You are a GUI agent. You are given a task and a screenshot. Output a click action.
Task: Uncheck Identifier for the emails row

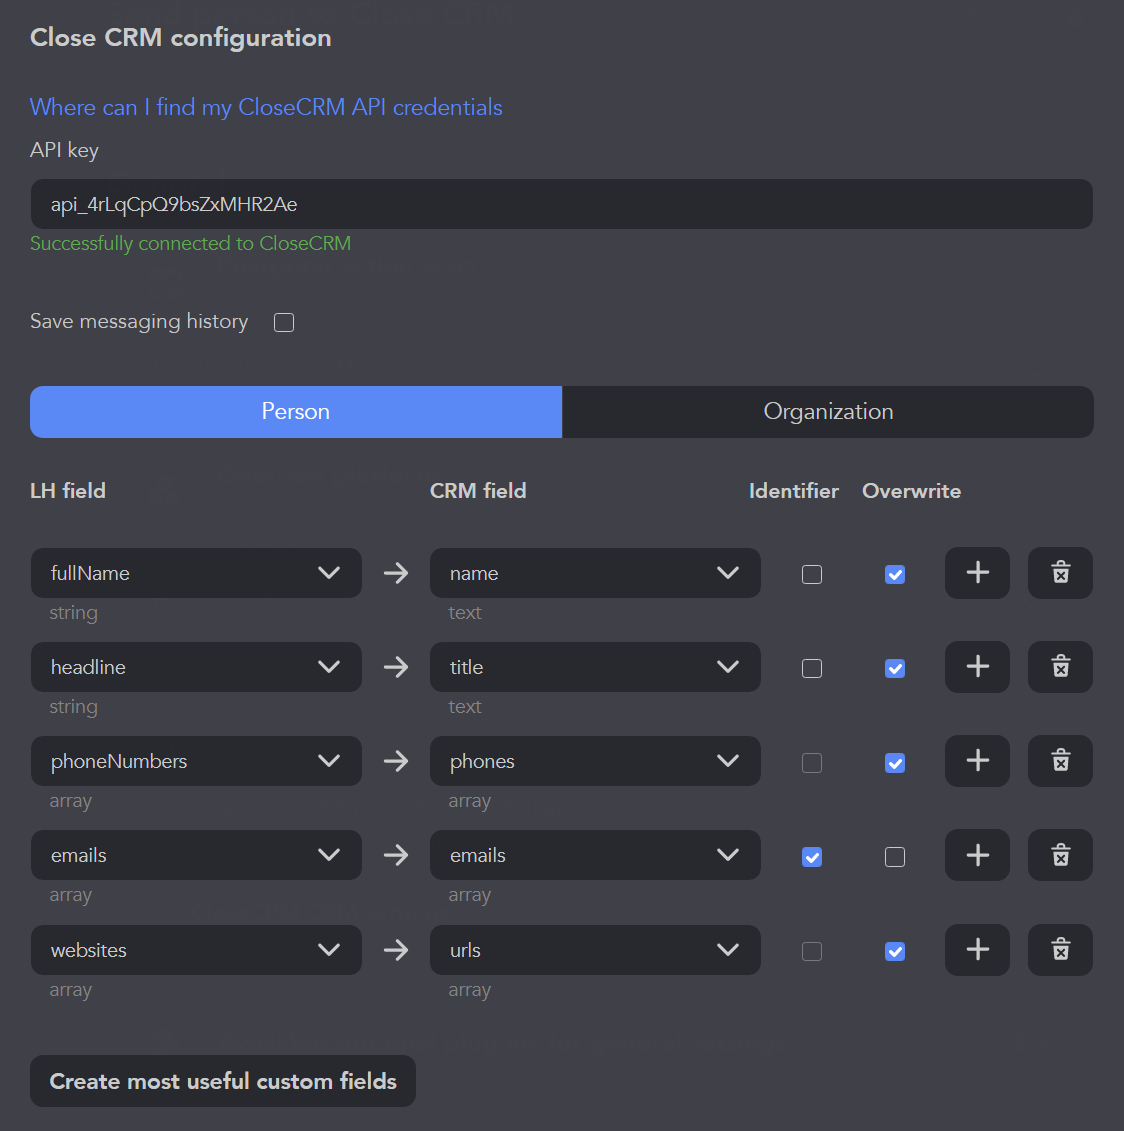812,857
